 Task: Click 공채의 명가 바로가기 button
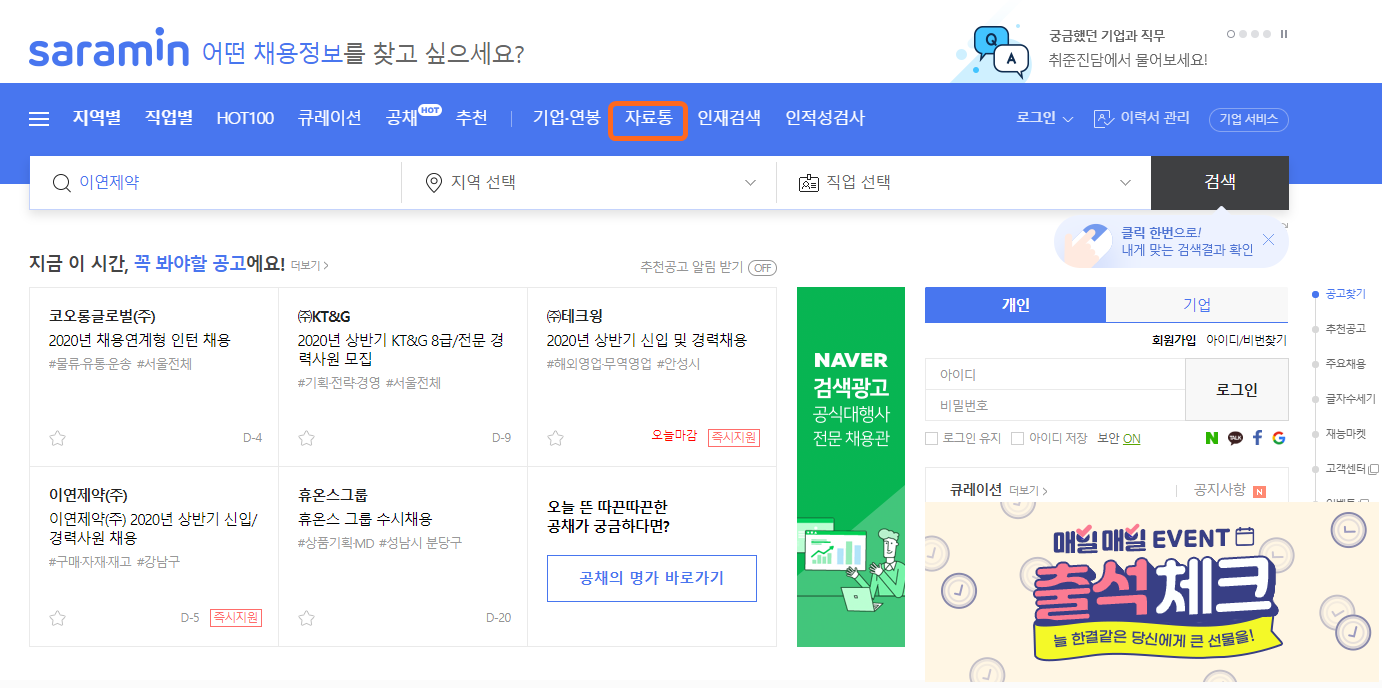(x=652, y=578)
